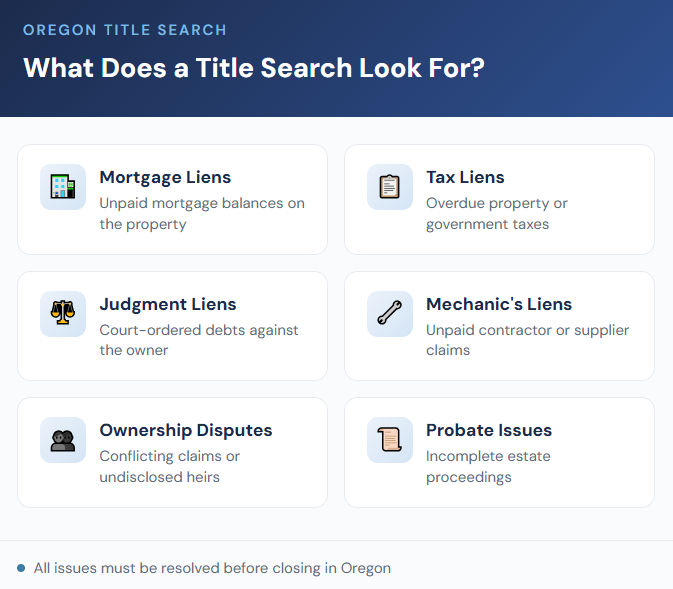The width and height of the screenshot is (673, 589).
Task: Click the Probate Issues heading
Action: [489, 430]
